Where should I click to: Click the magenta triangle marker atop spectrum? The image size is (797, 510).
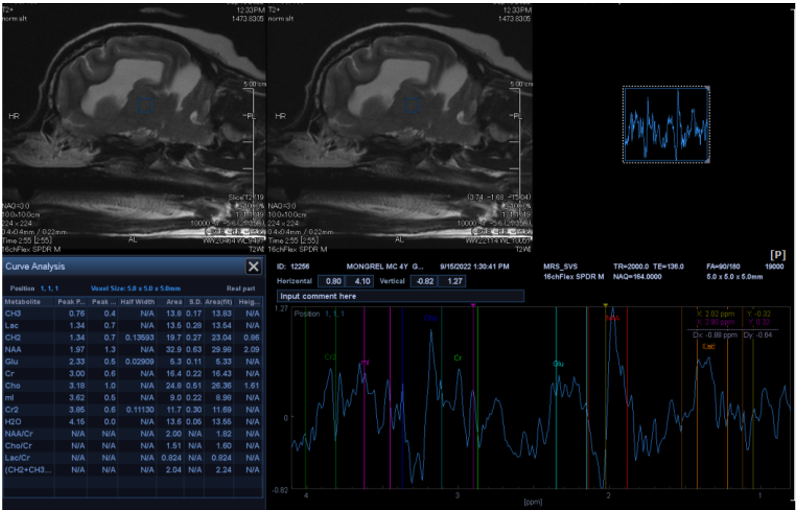tap(473, 305)
